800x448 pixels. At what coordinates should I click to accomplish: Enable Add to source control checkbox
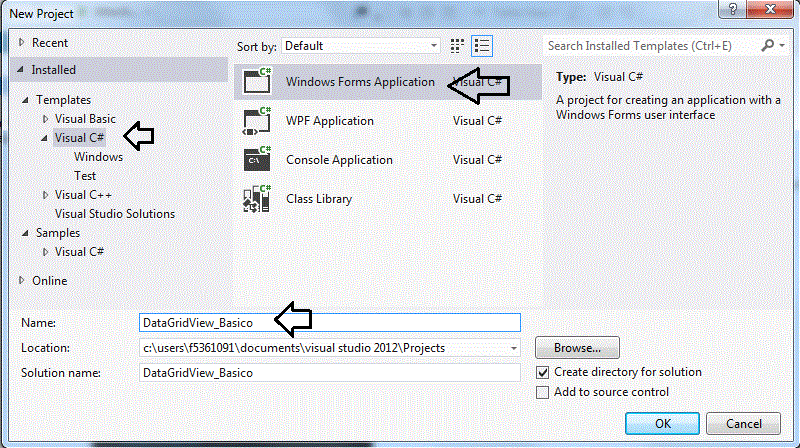543,392
